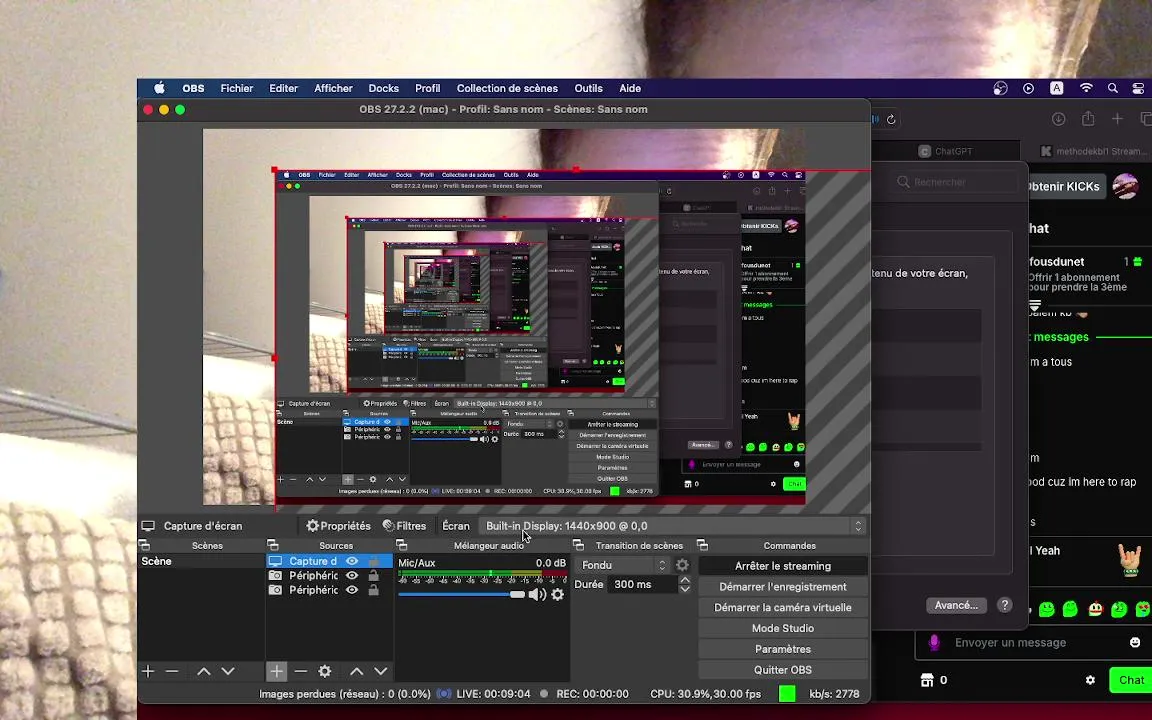Pop out the Transition de scènes dock icon
This screenshot has height=720, width=1152.
[x=578, y=545]
